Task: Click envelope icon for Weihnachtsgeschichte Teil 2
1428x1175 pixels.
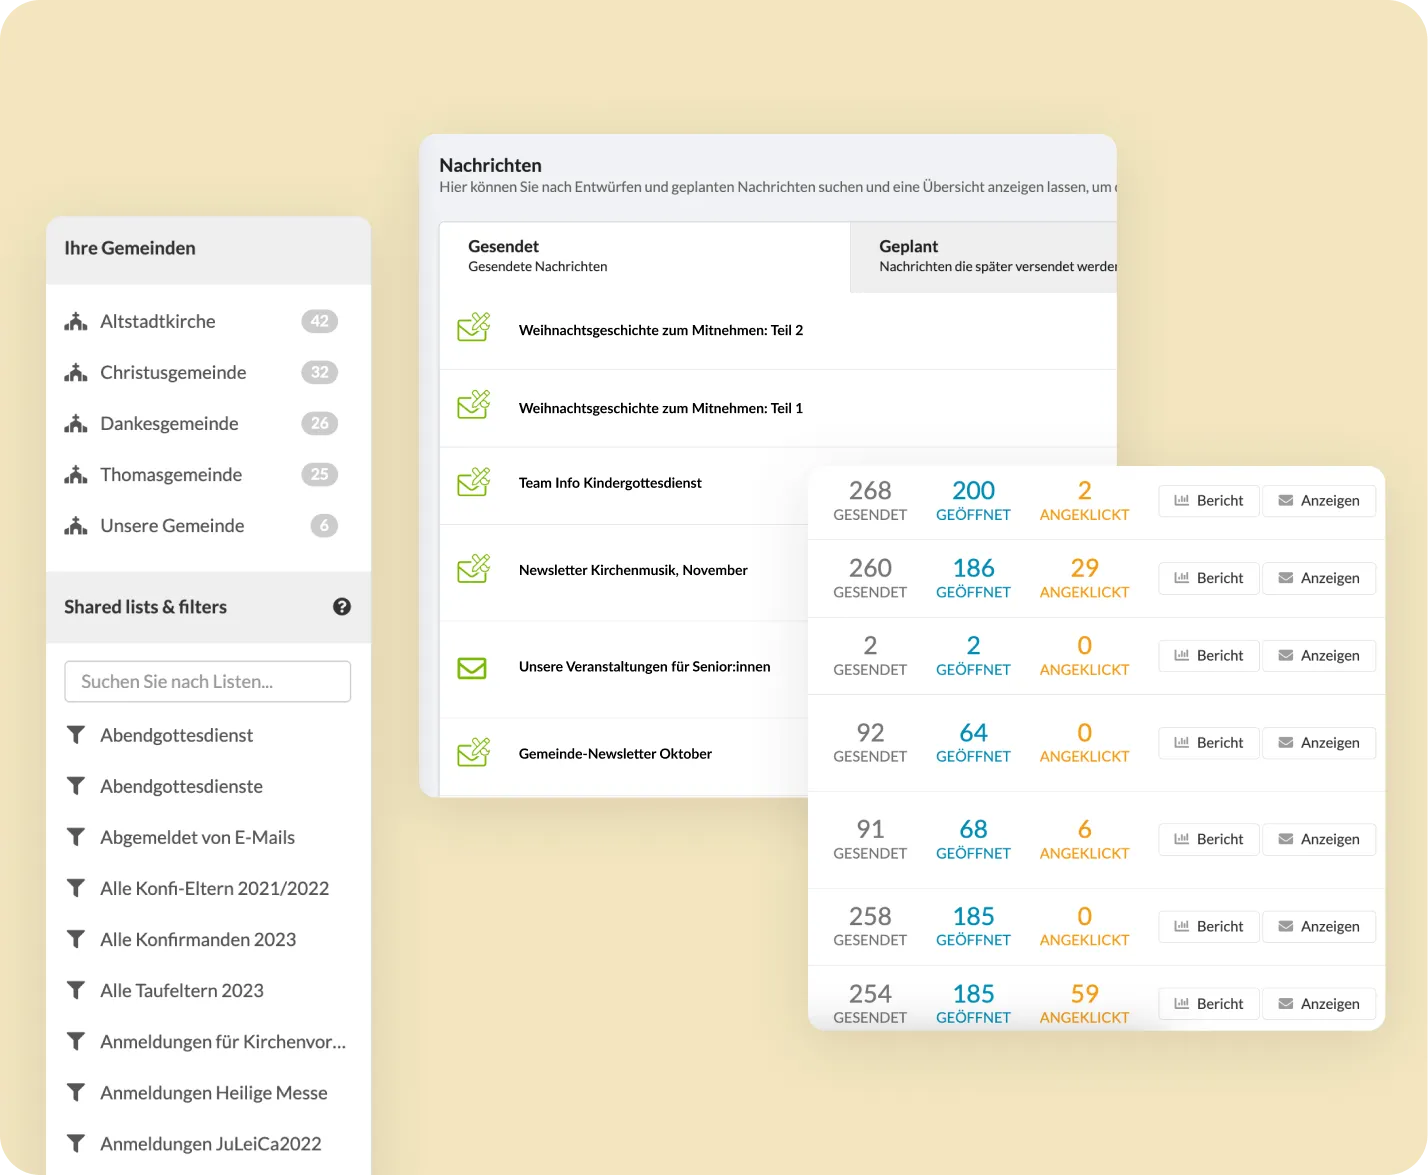Action: click(x=473, y=327)
